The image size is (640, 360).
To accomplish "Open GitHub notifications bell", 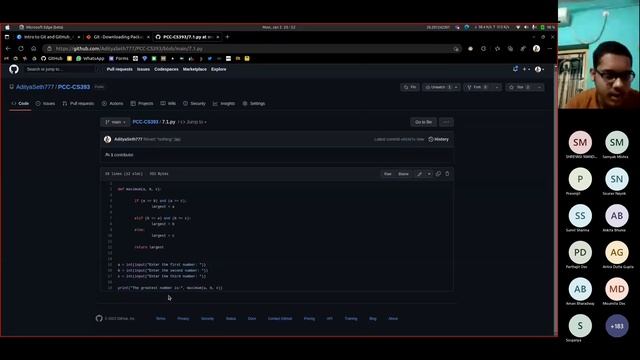I will (516, 69).
